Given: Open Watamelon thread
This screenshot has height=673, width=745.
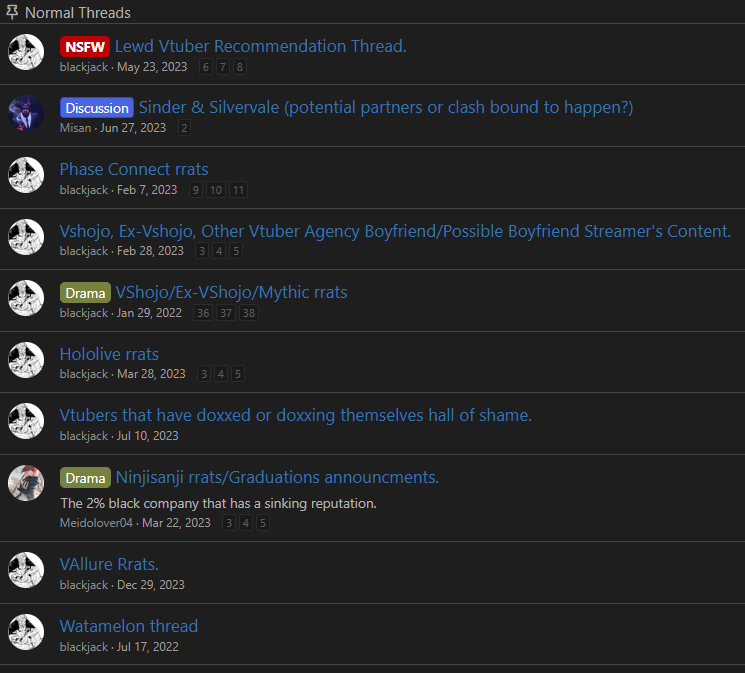Looking at the screenshot, I should coord(129,626).
